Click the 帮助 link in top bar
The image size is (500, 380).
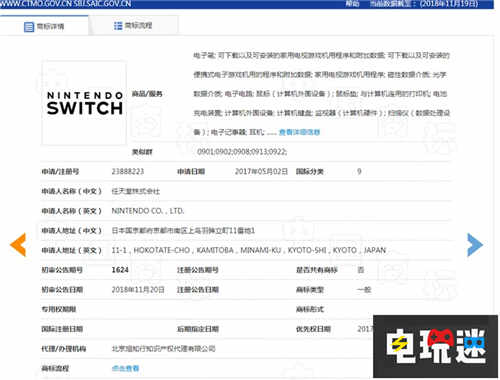pos(352,4)
